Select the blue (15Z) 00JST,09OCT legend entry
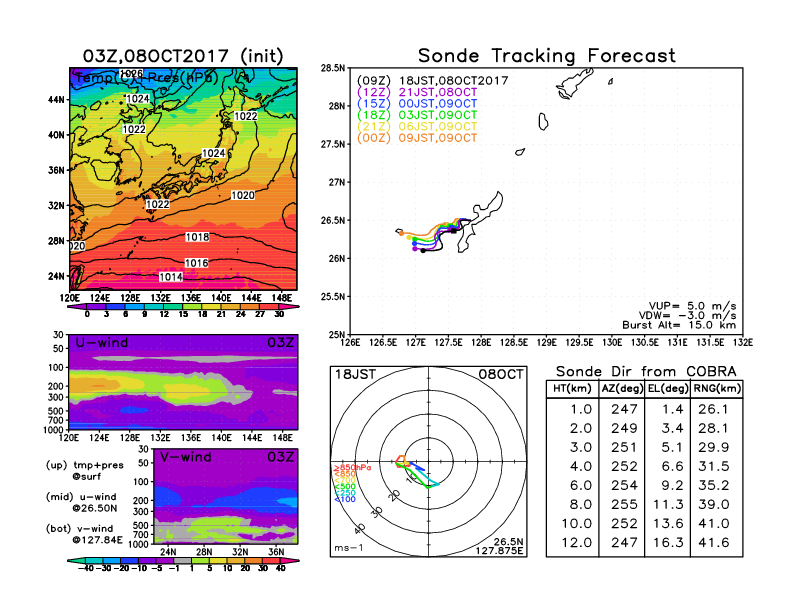 (x=417, y=104)
